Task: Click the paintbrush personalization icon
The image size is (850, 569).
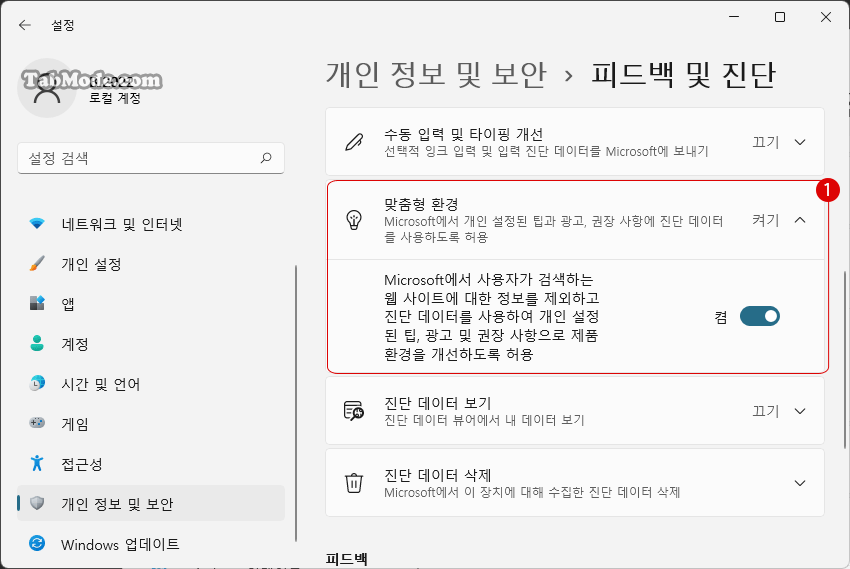Action: [x=37, y=263]
